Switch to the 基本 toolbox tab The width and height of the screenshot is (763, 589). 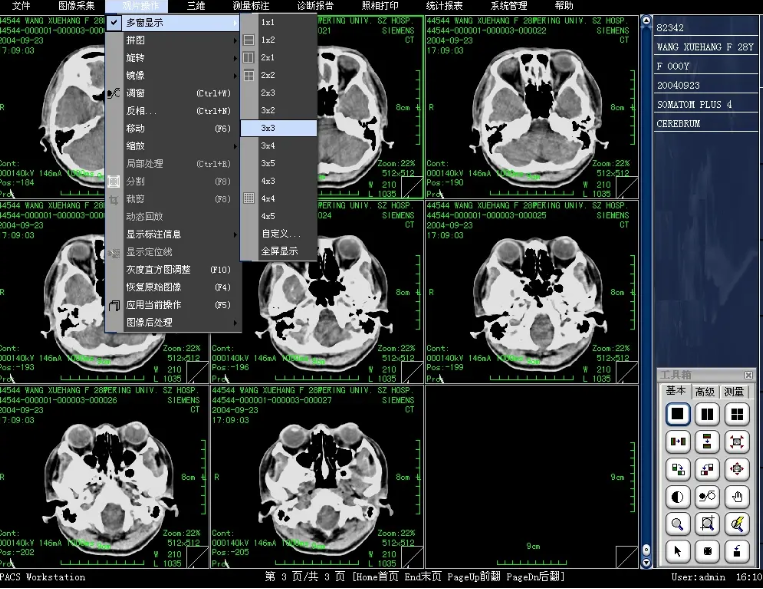[675, 391]
